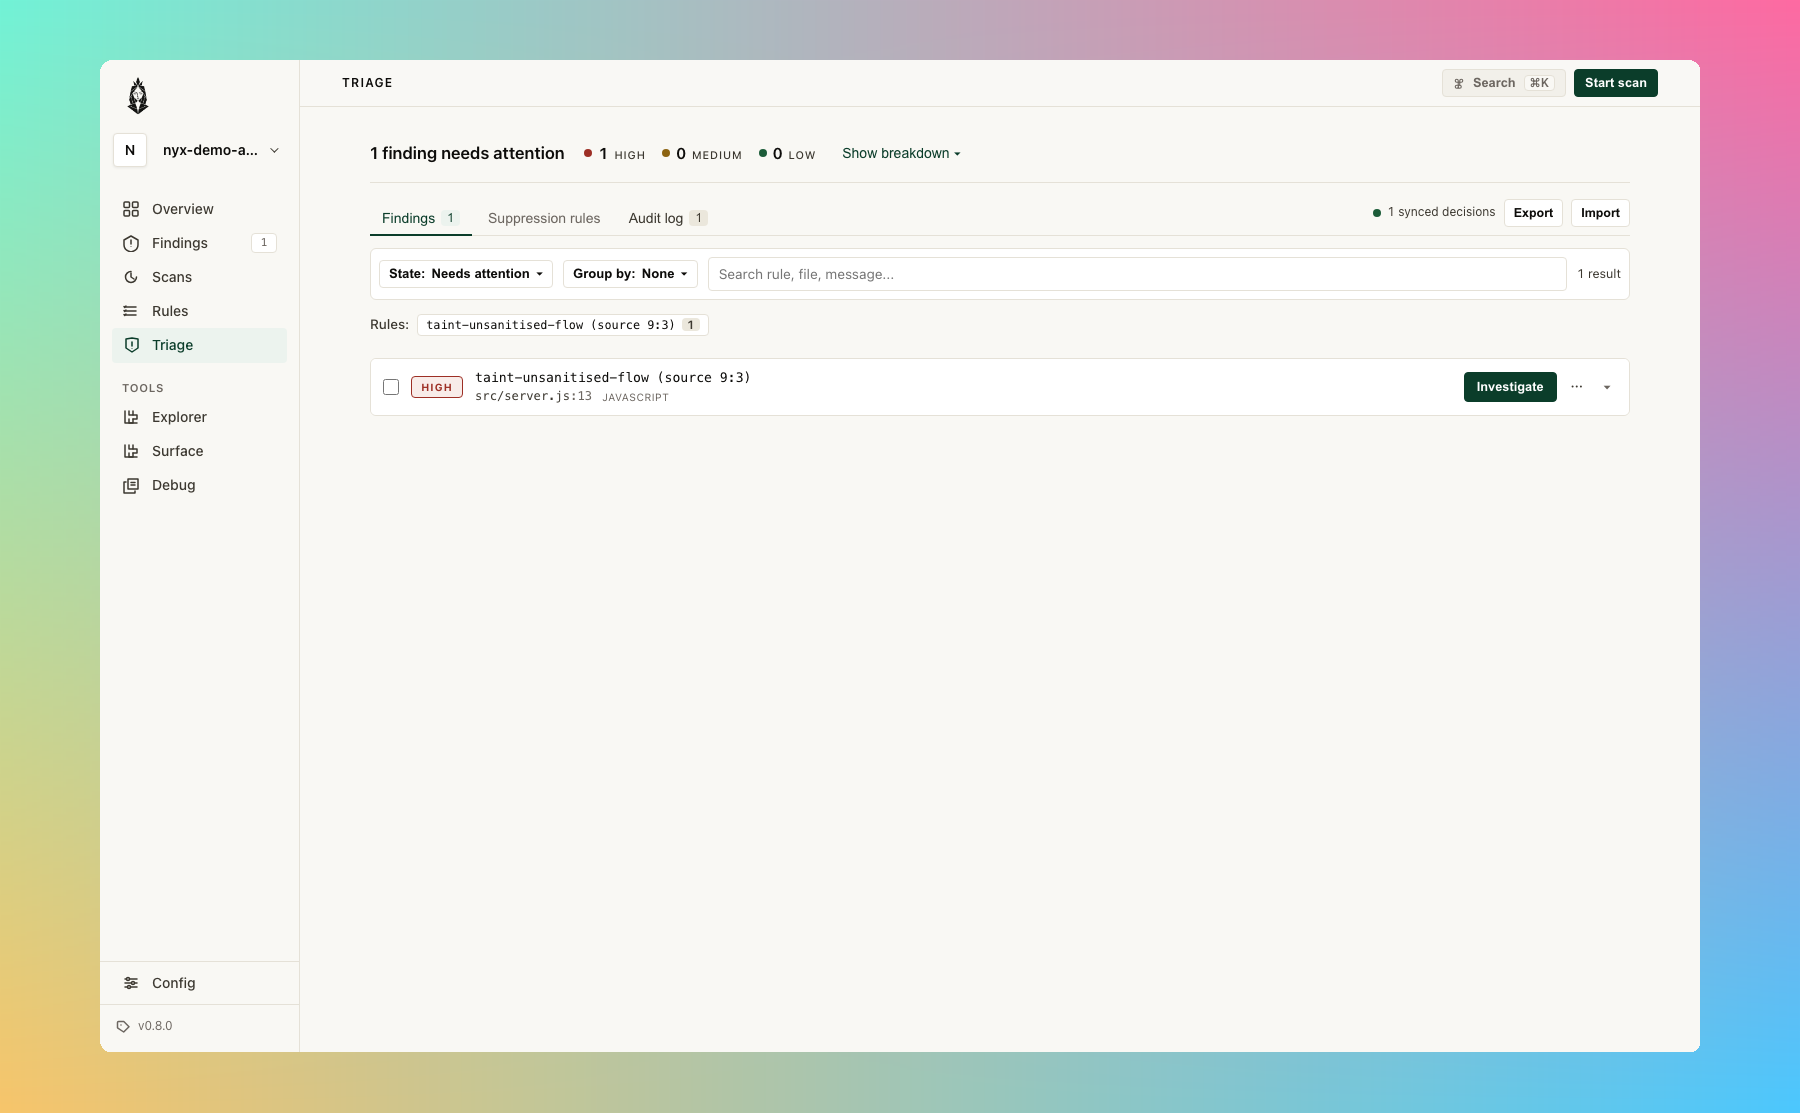
Task: Click the 1 synced decisions status
Action: [1433, 212]
